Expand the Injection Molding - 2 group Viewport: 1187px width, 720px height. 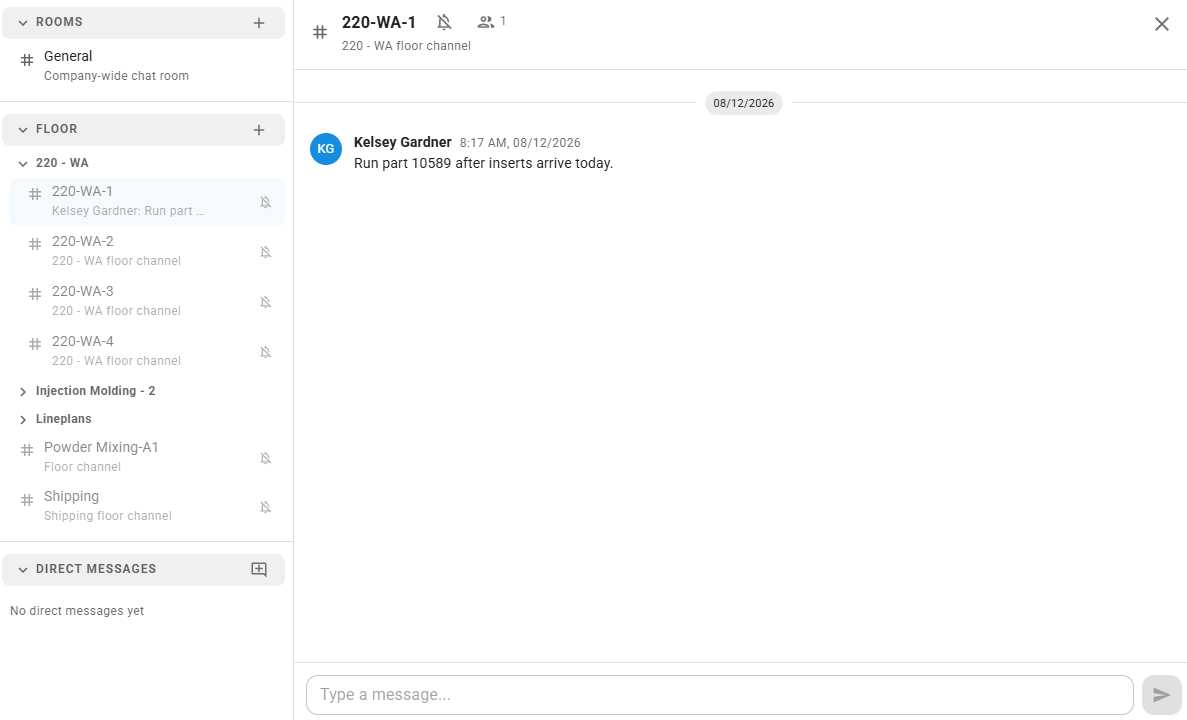[x=23, y=391]
